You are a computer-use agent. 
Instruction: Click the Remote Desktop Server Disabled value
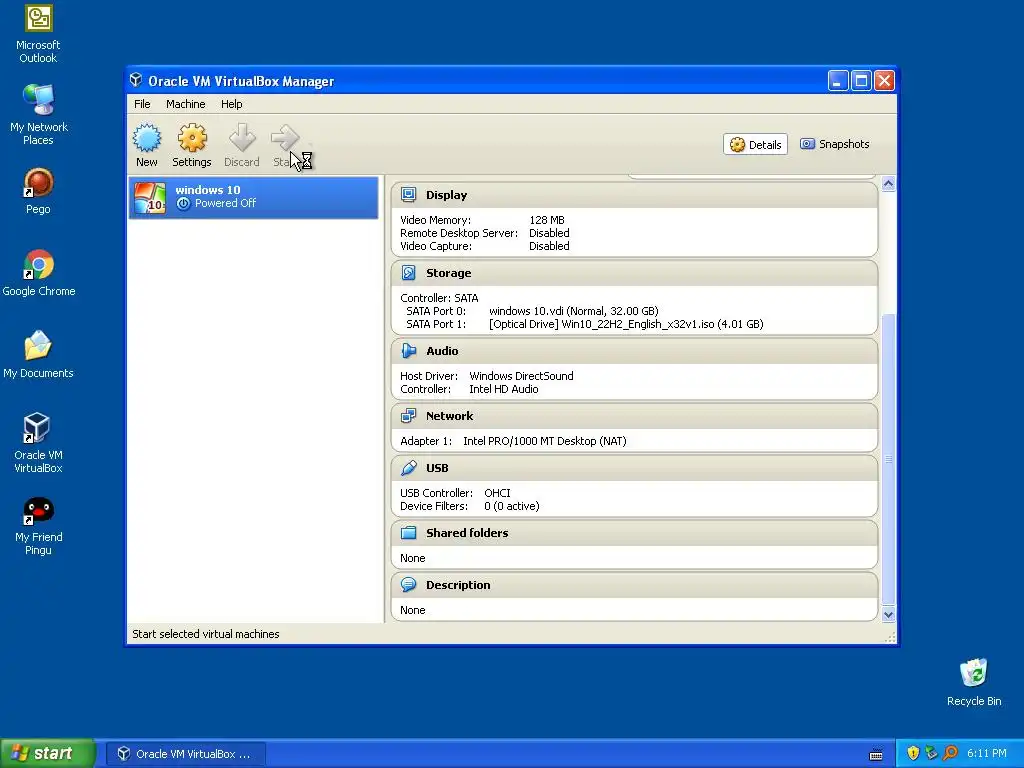point(549,233)
